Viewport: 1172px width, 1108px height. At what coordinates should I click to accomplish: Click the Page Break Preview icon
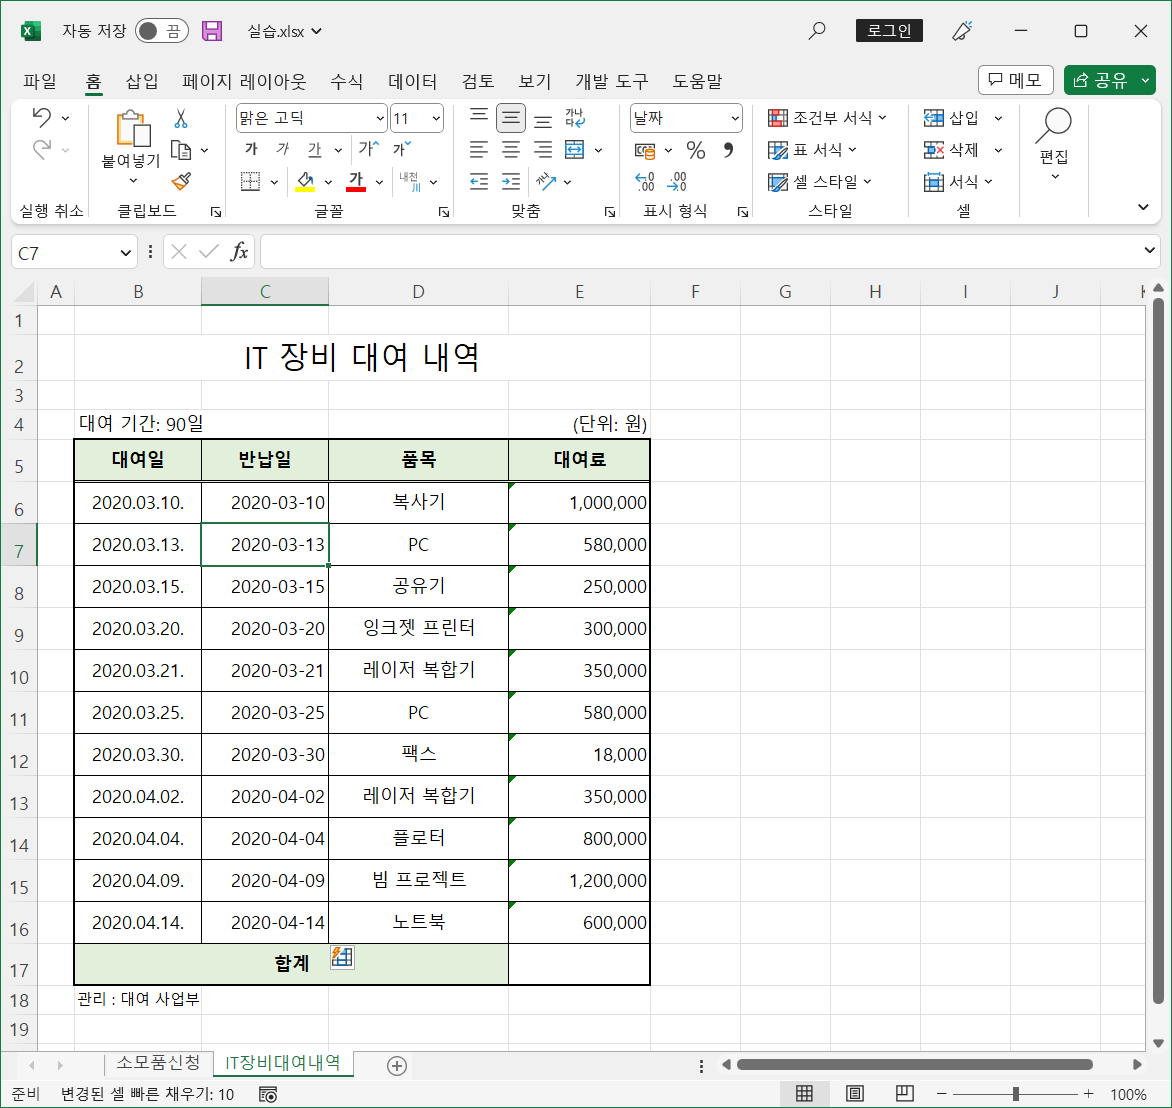904,1094
